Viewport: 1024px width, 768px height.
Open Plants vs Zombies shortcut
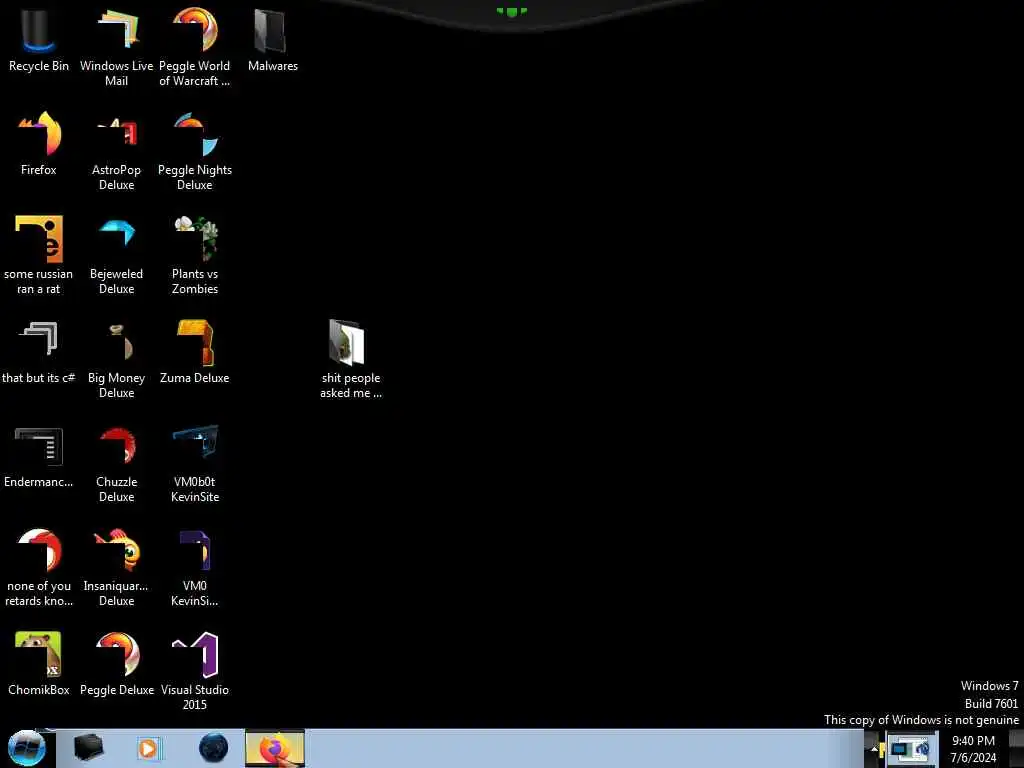(195, 256)
